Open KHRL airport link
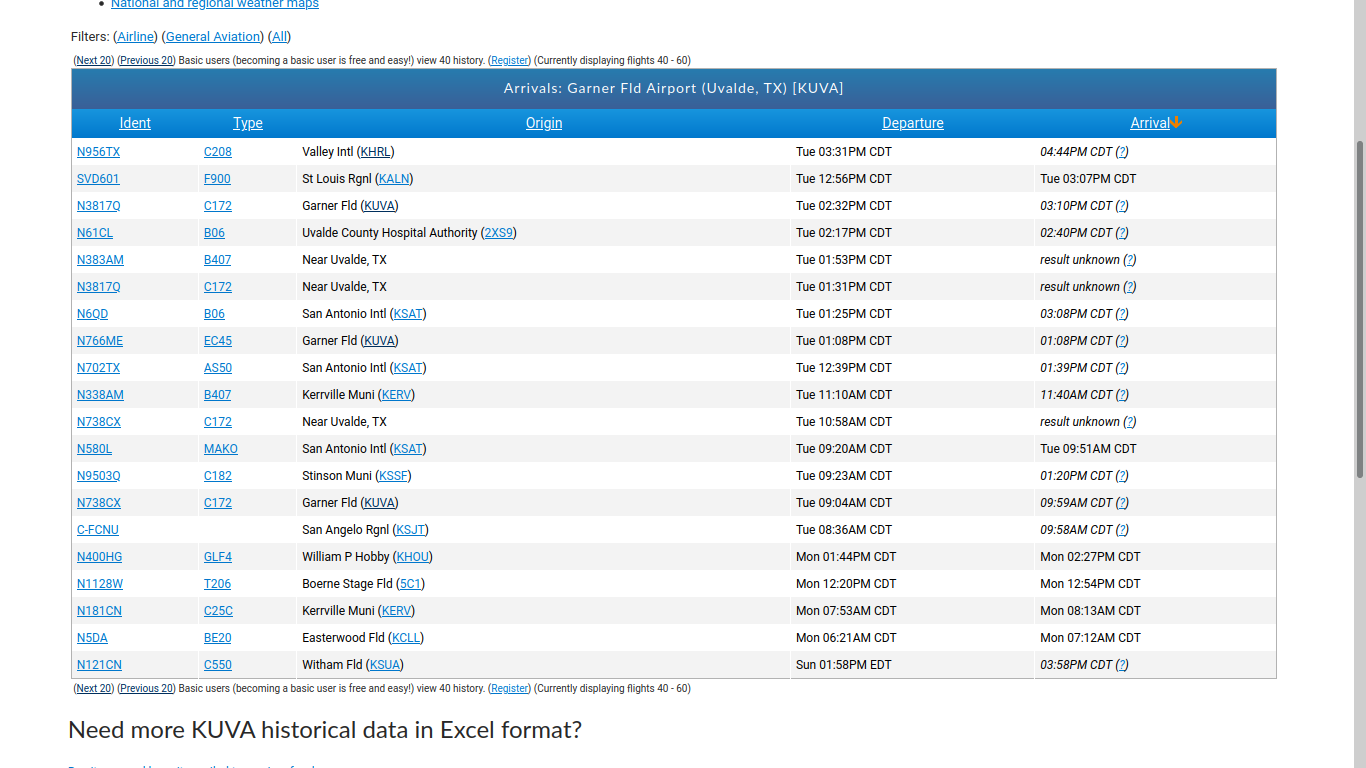The height and width of the screenshot is (768, 1366). (375, 152)
